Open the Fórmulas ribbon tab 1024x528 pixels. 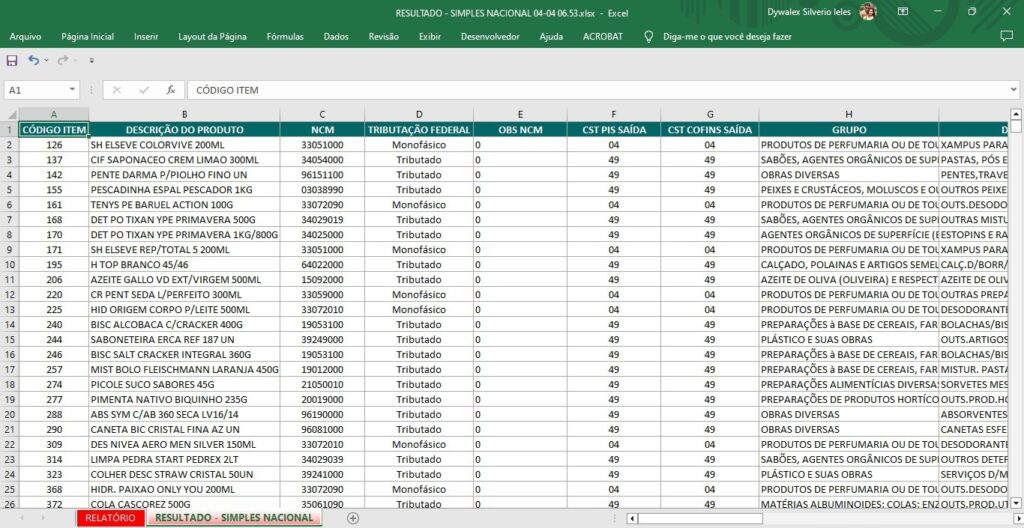(x=285, y=36)
